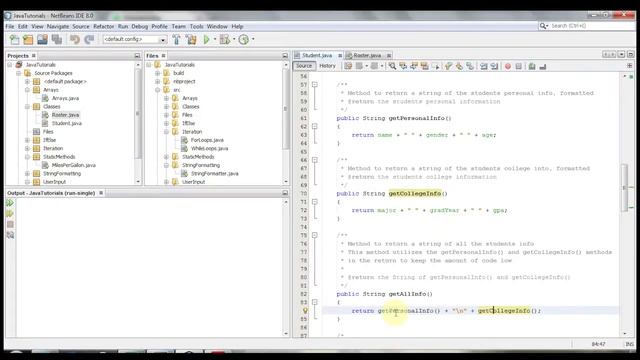The height and width of the screenshot is (360, 640).
Task: Click Find Next Occurrence in editor toolbar
Action: pos(414,66)
